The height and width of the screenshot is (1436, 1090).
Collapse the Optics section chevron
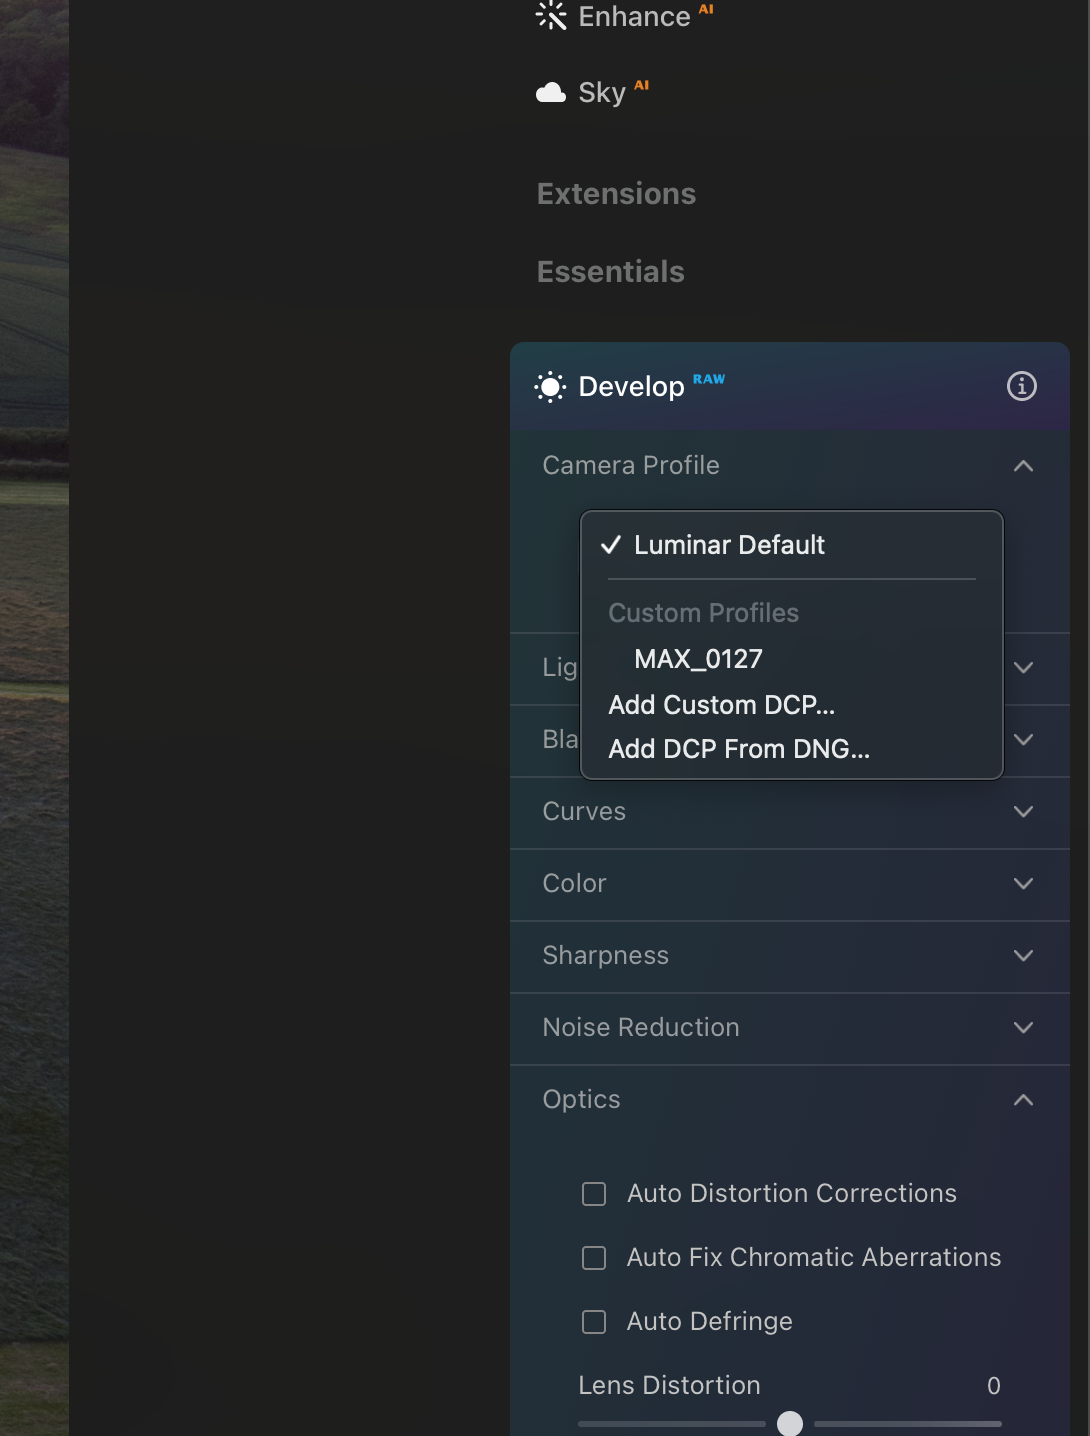pos(1023,1100)
